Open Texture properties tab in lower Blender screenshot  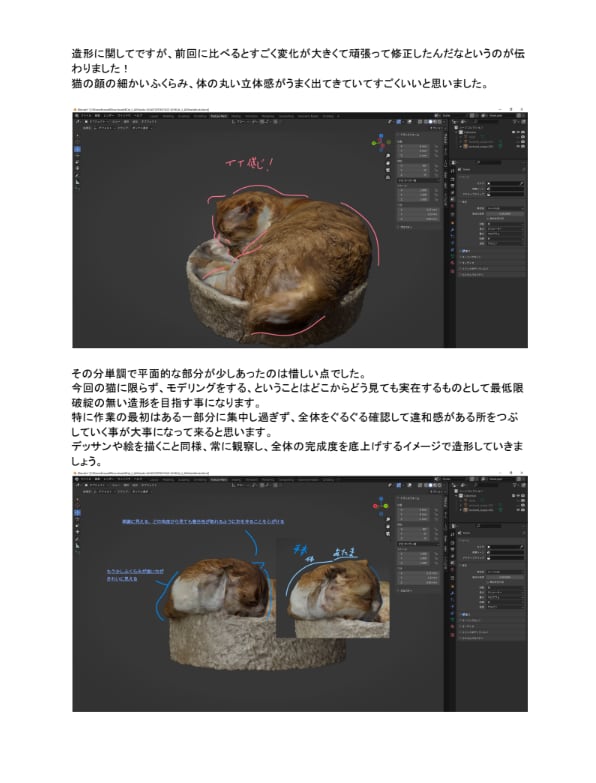(x=452, y=635)
